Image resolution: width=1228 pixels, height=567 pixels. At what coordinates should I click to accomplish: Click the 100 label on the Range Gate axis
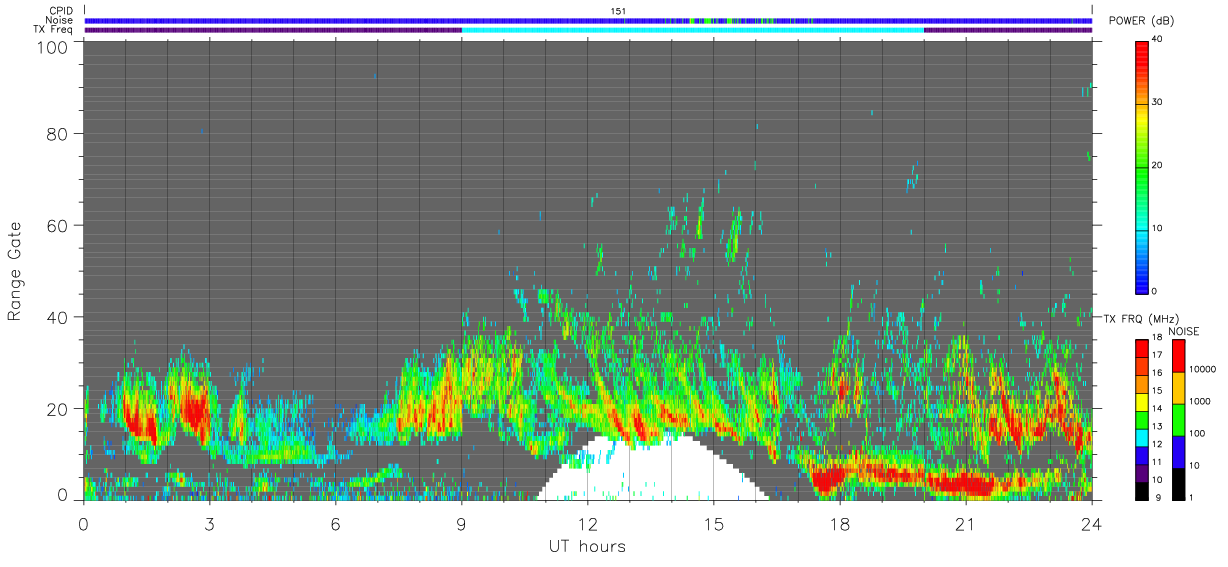click(54, 46)
